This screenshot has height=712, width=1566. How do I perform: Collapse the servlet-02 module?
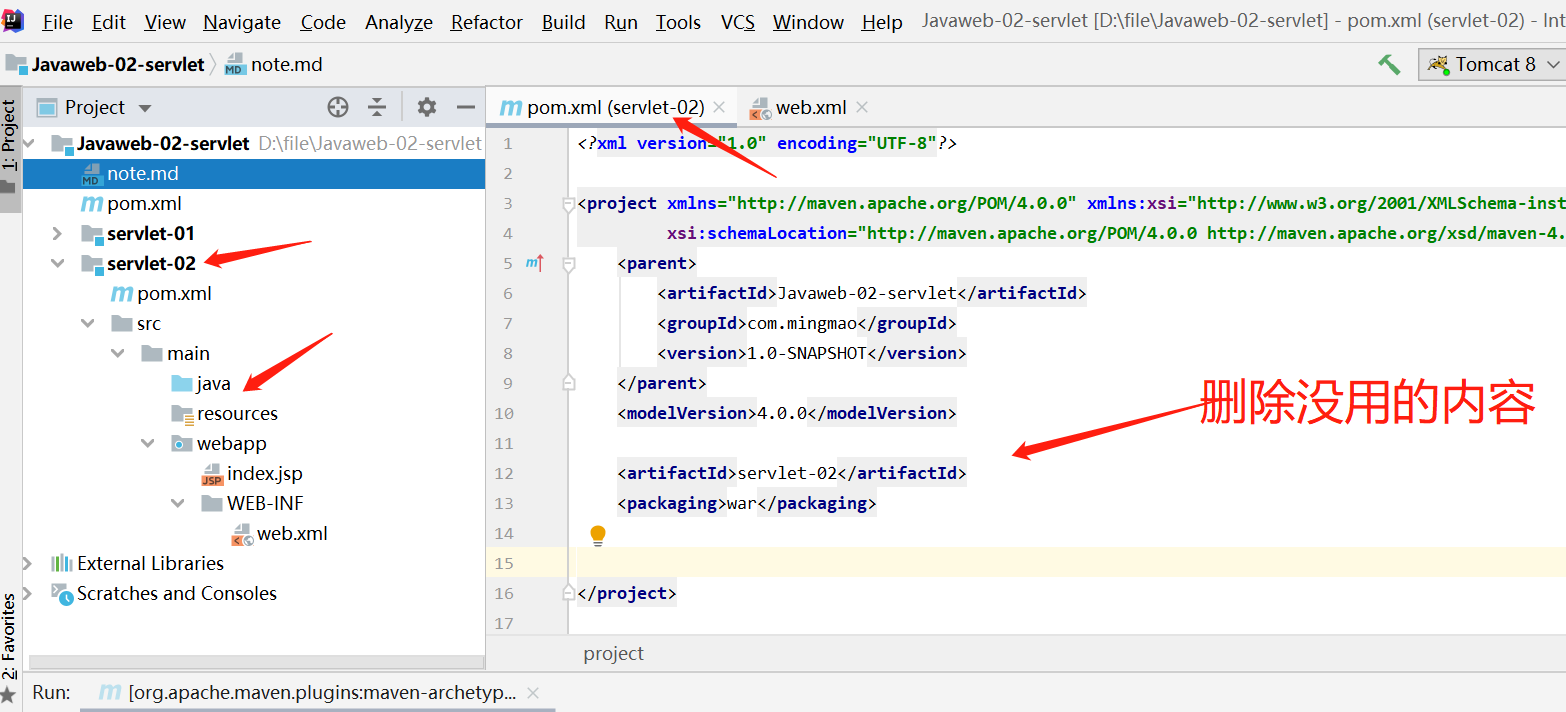tap(58, 263)
